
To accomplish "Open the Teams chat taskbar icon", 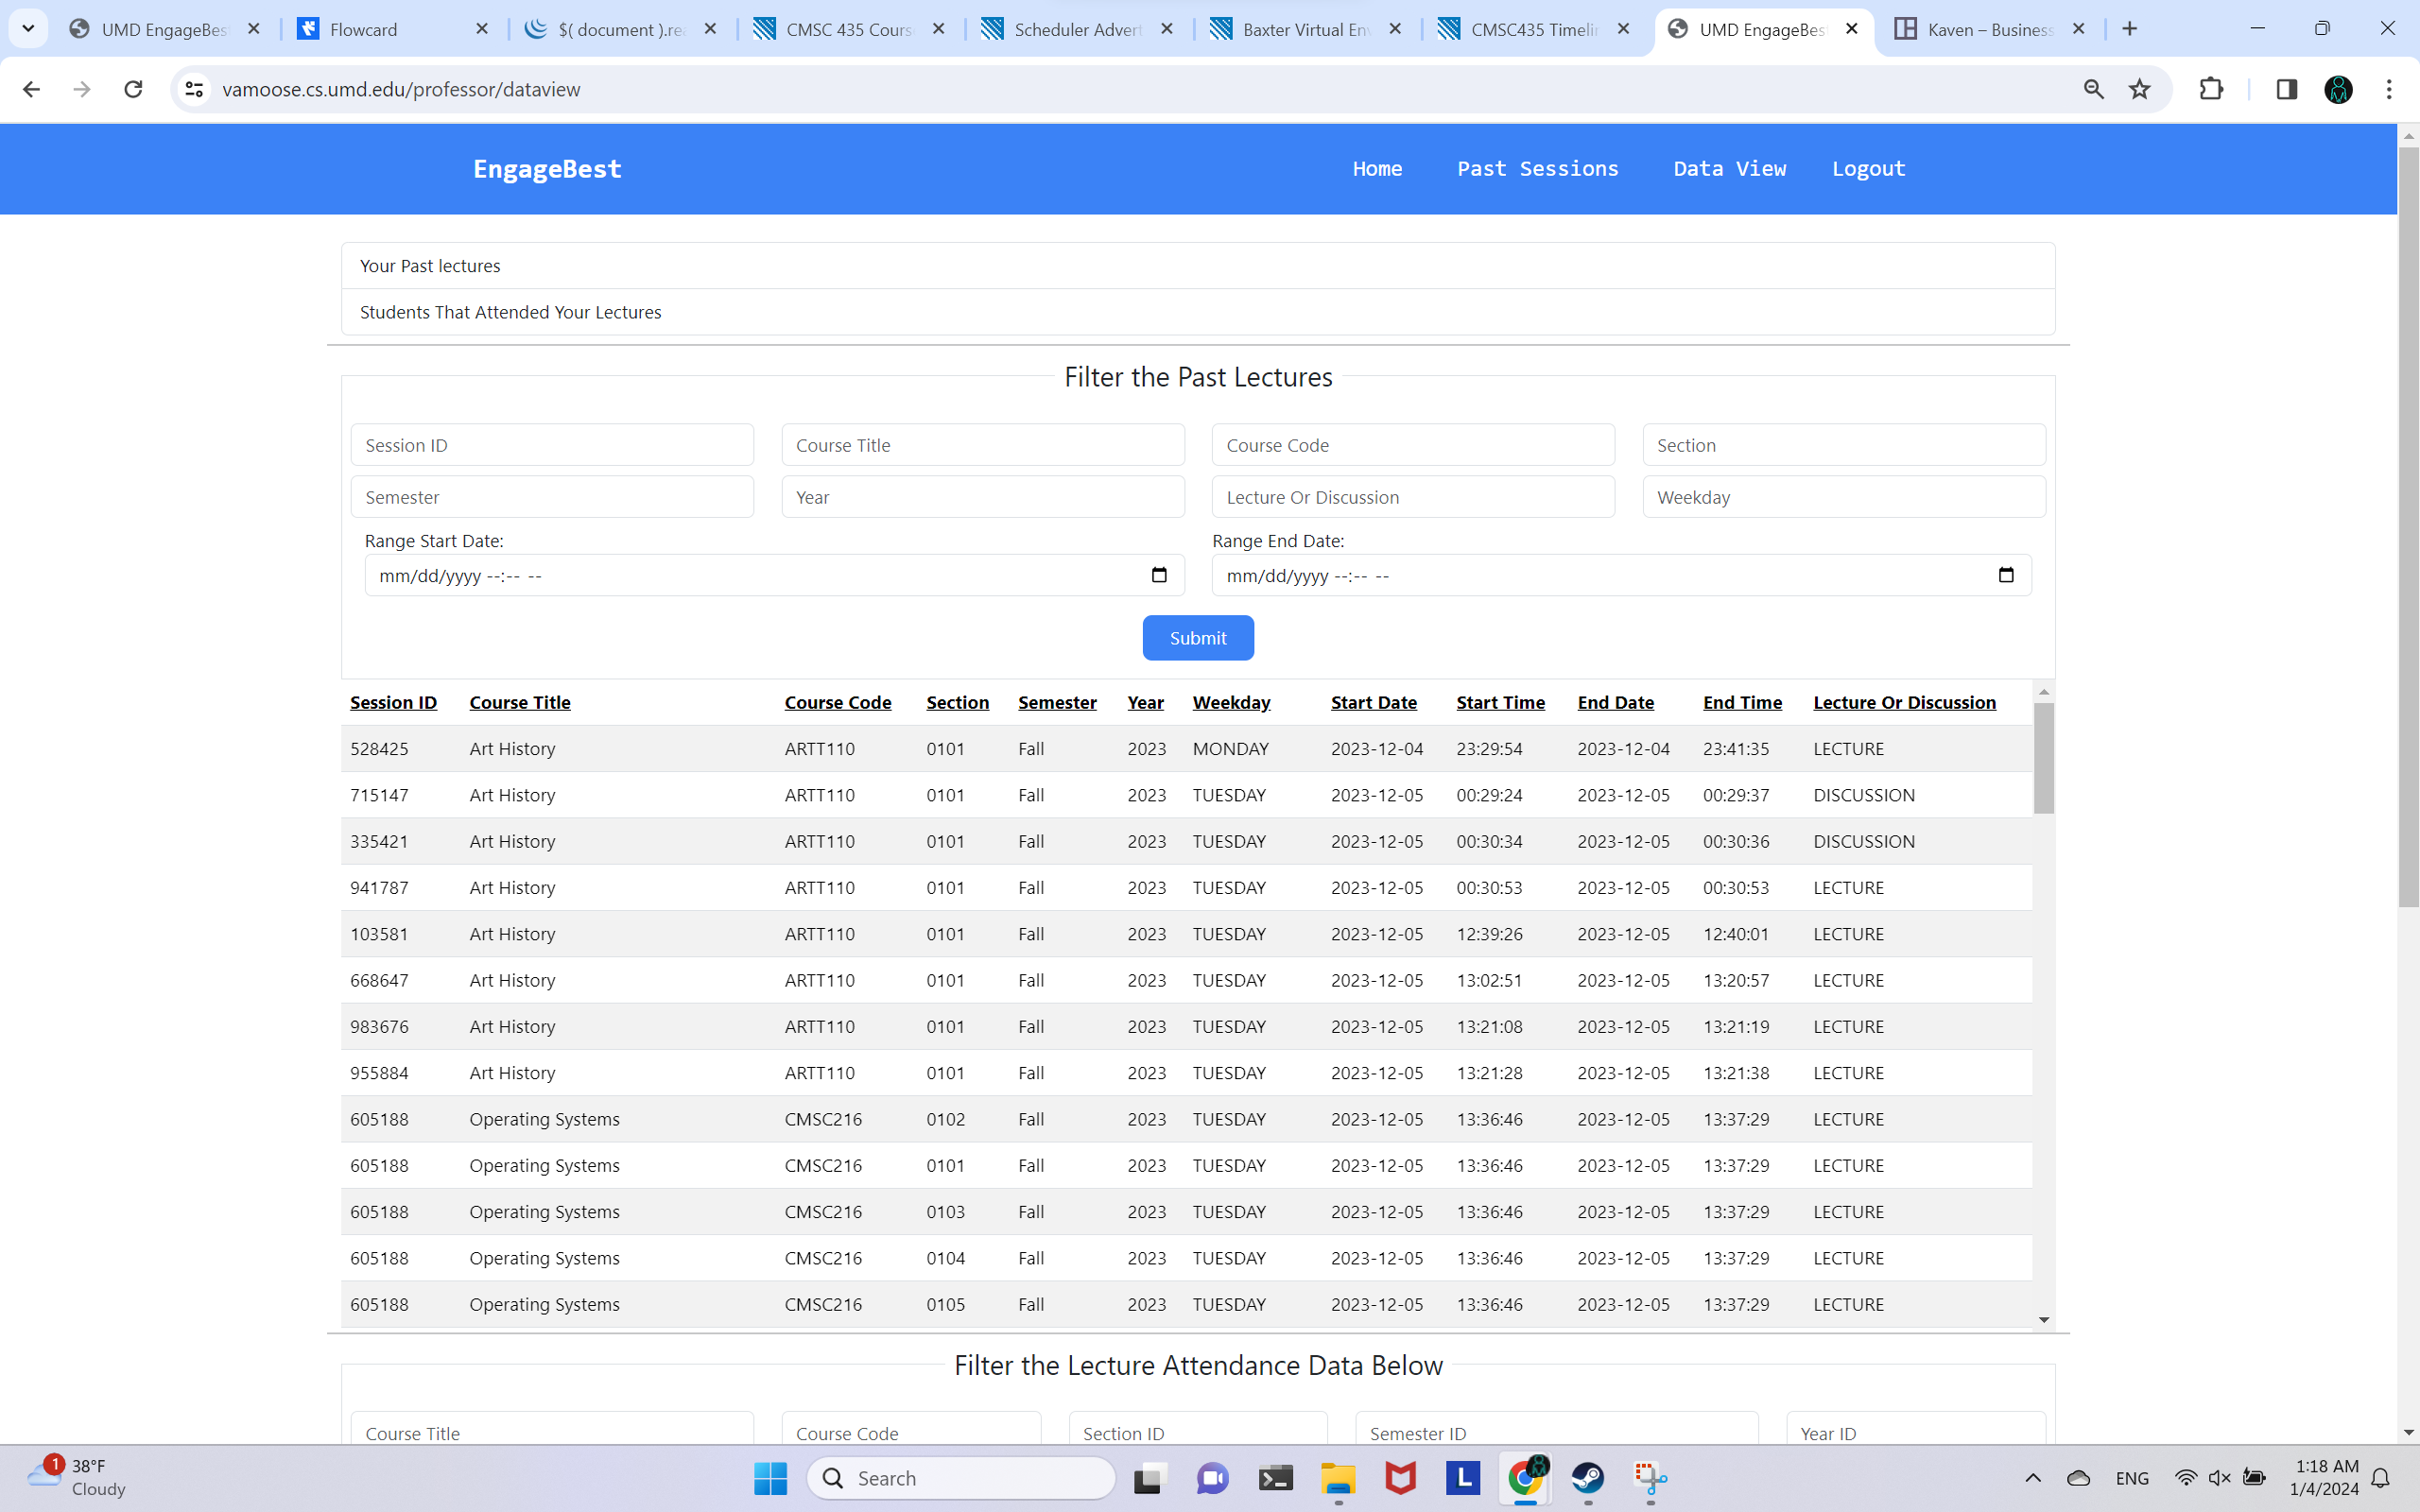I will point(1212,1478).
